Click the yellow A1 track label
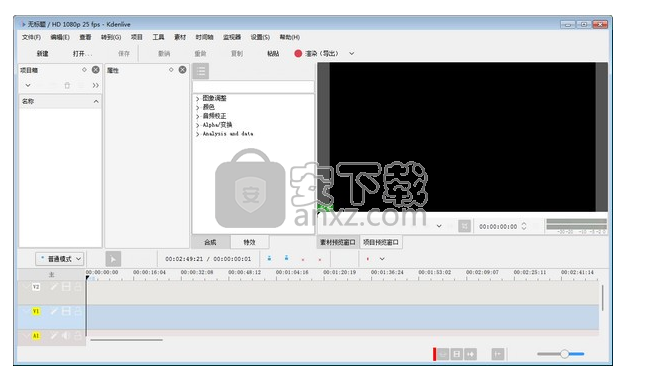This screenshot has height=379, width=647. click(x=36, y=336)
